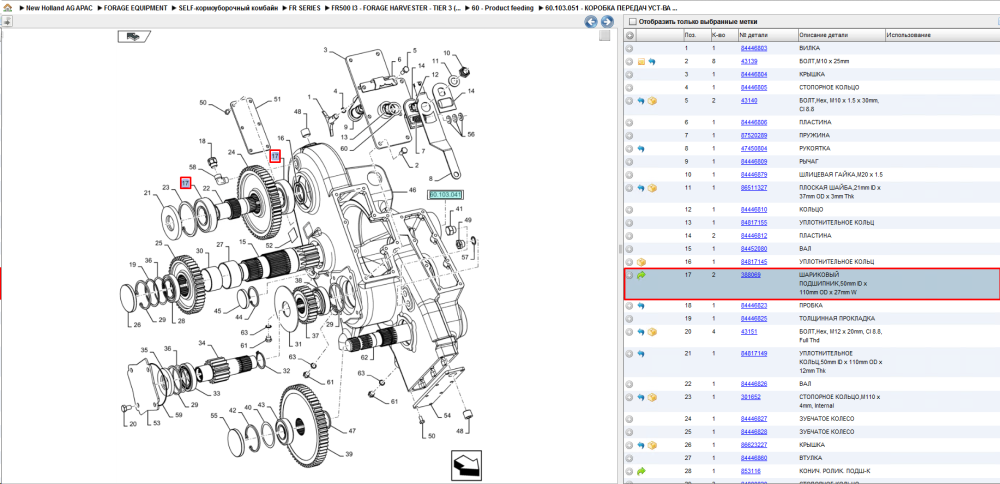The width and height of the screenshot is (1000, 484).
Task: Open the FORAGE EQUIPMENT breadcrumb
Action: (136, 8)
